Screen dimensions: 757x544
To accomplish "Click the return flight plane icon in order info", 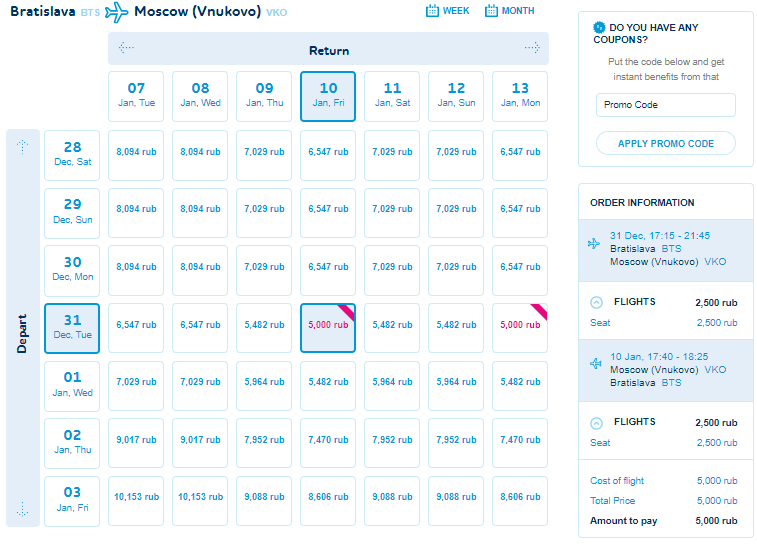I will point(596,363).
